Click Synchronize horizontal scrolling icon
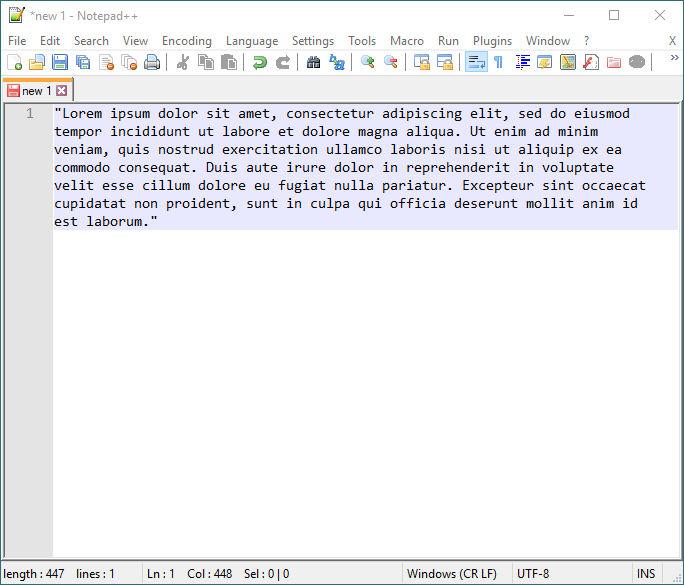This screenshot has height=585, width=684. (x=445, y=62)
